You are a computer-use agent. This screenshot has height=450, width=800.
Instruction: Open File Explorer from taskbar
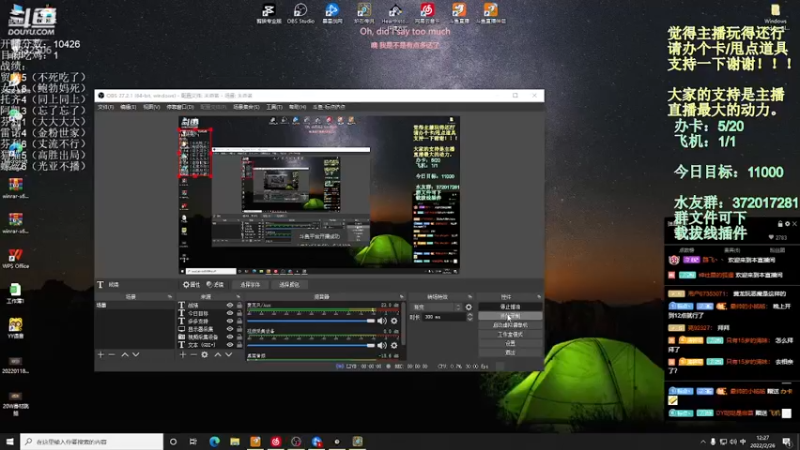click(x=235, y=441)
